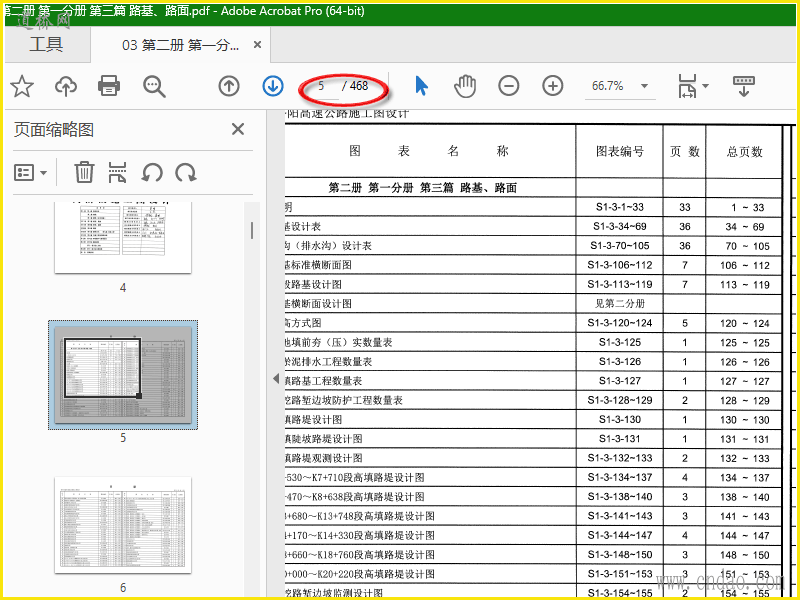Click cell S1-3-138~140
The width and height of the screenshot is (800, 600).
tap(620, 497)
